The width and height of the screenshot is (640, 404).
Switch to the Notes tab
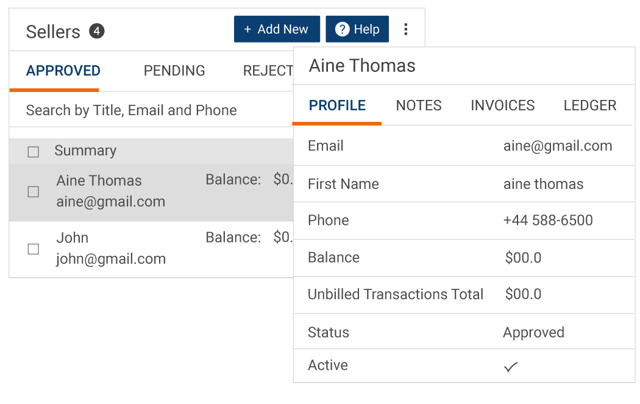click(418, 105)
